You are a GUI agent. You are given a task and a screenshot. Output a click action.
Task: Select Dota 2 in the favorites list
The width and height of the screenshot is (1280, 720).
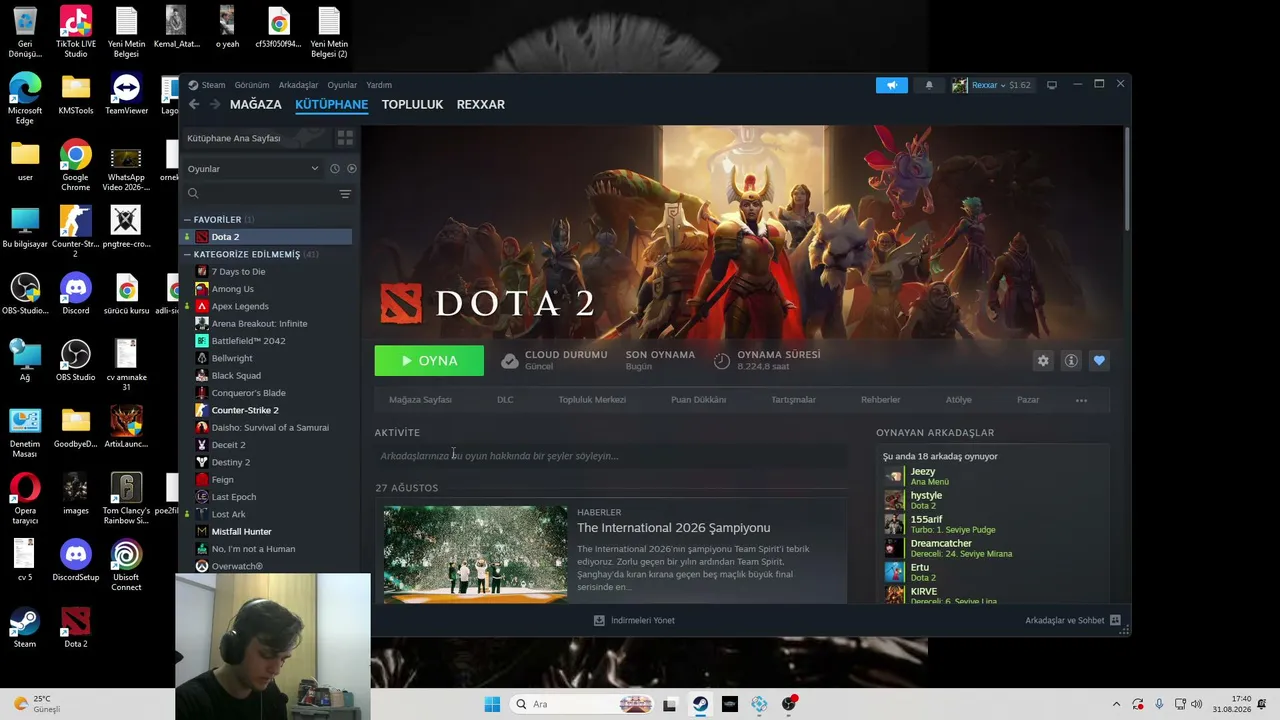coord(265,237)
